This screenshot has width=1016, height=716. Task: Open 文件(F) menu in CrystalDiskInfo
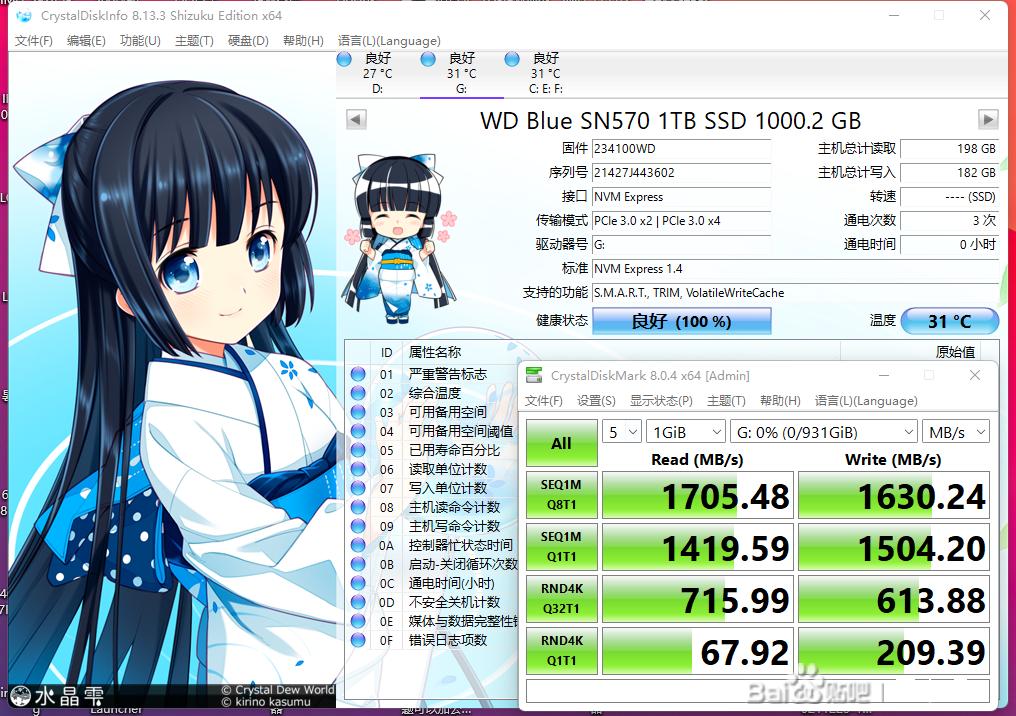[34, 41]
